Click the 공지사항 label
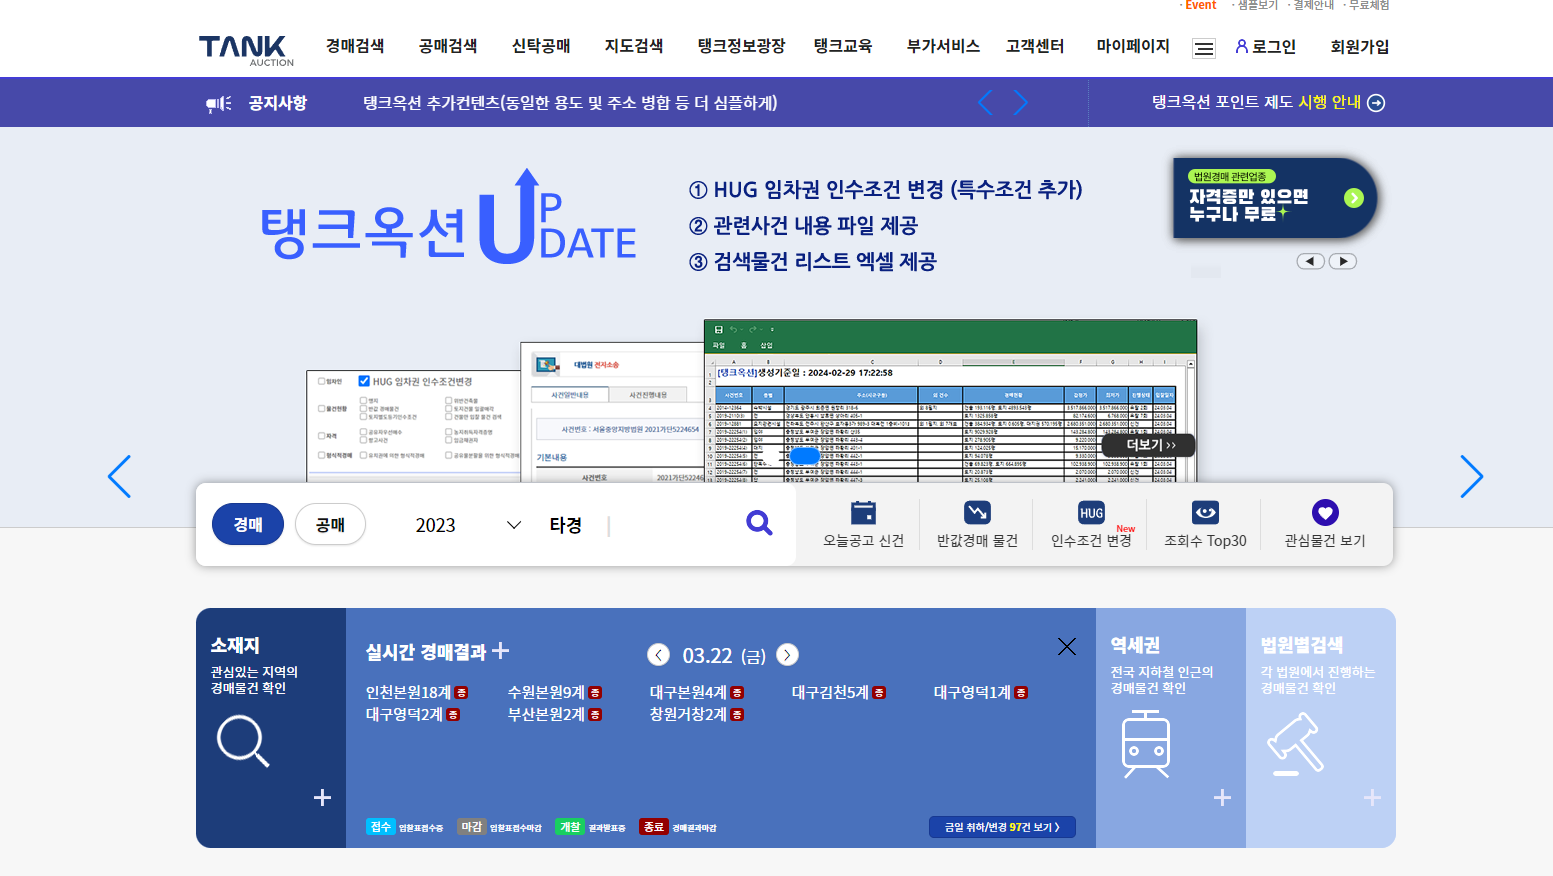 [278, 103]
